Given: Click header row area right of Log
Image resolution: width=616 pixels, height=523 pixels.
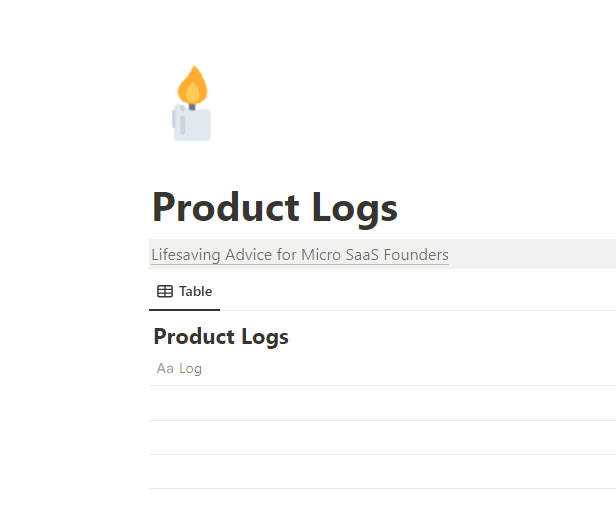Looking at the screenshot, I should click(x=400, y=369).
